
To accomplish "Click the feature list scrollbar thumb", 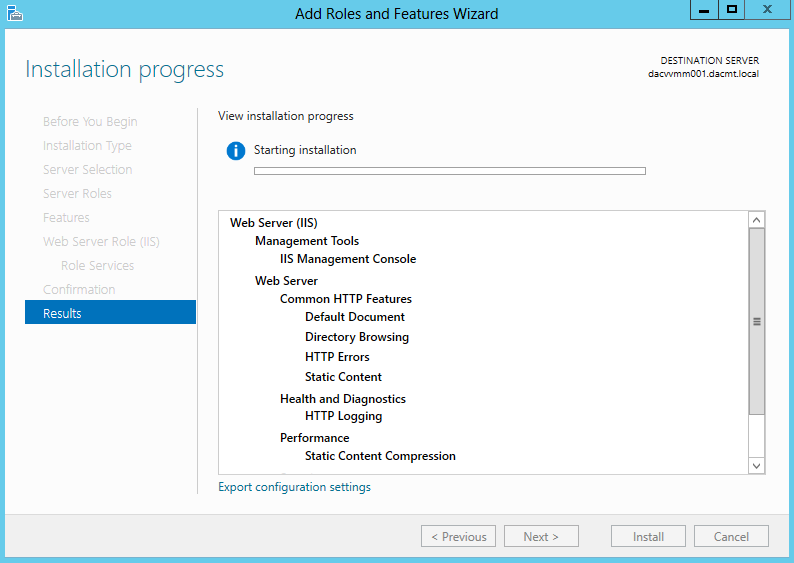I will pos(757,321).
